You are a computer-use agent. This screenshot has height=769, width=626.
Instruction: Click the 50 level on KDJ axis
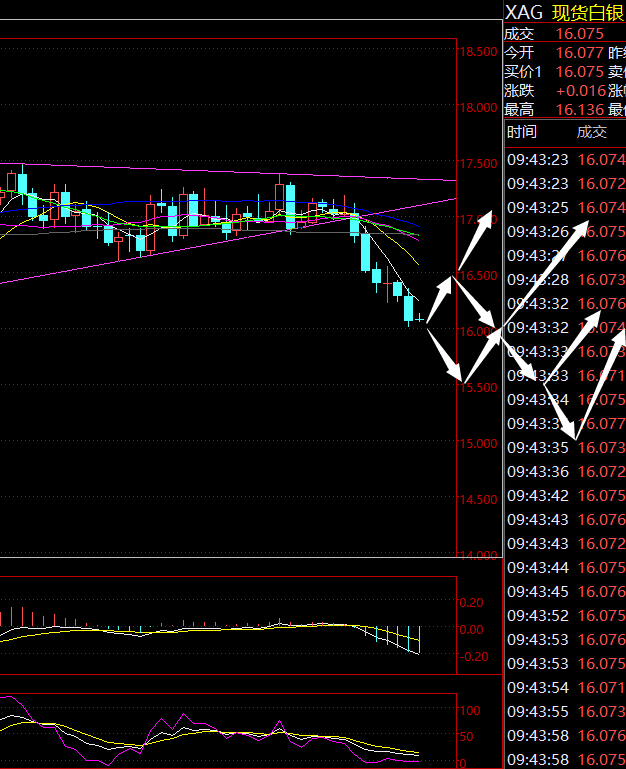coord(467,737)
